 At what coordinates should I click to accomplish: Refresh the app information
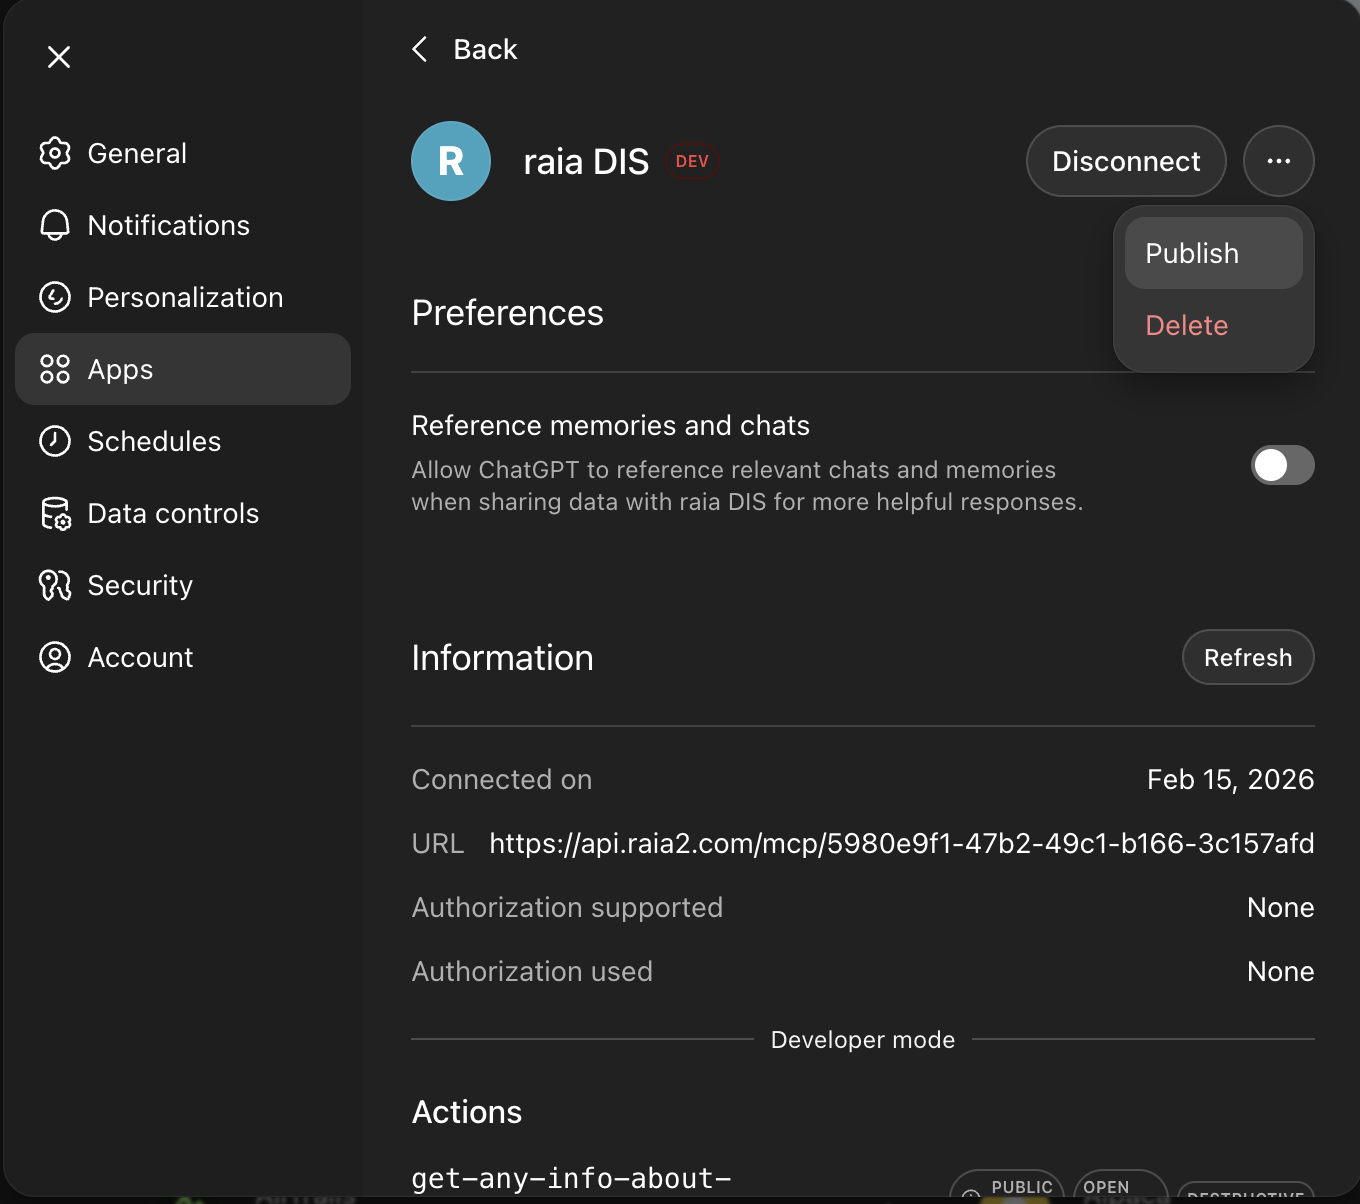click(1247, 657)
